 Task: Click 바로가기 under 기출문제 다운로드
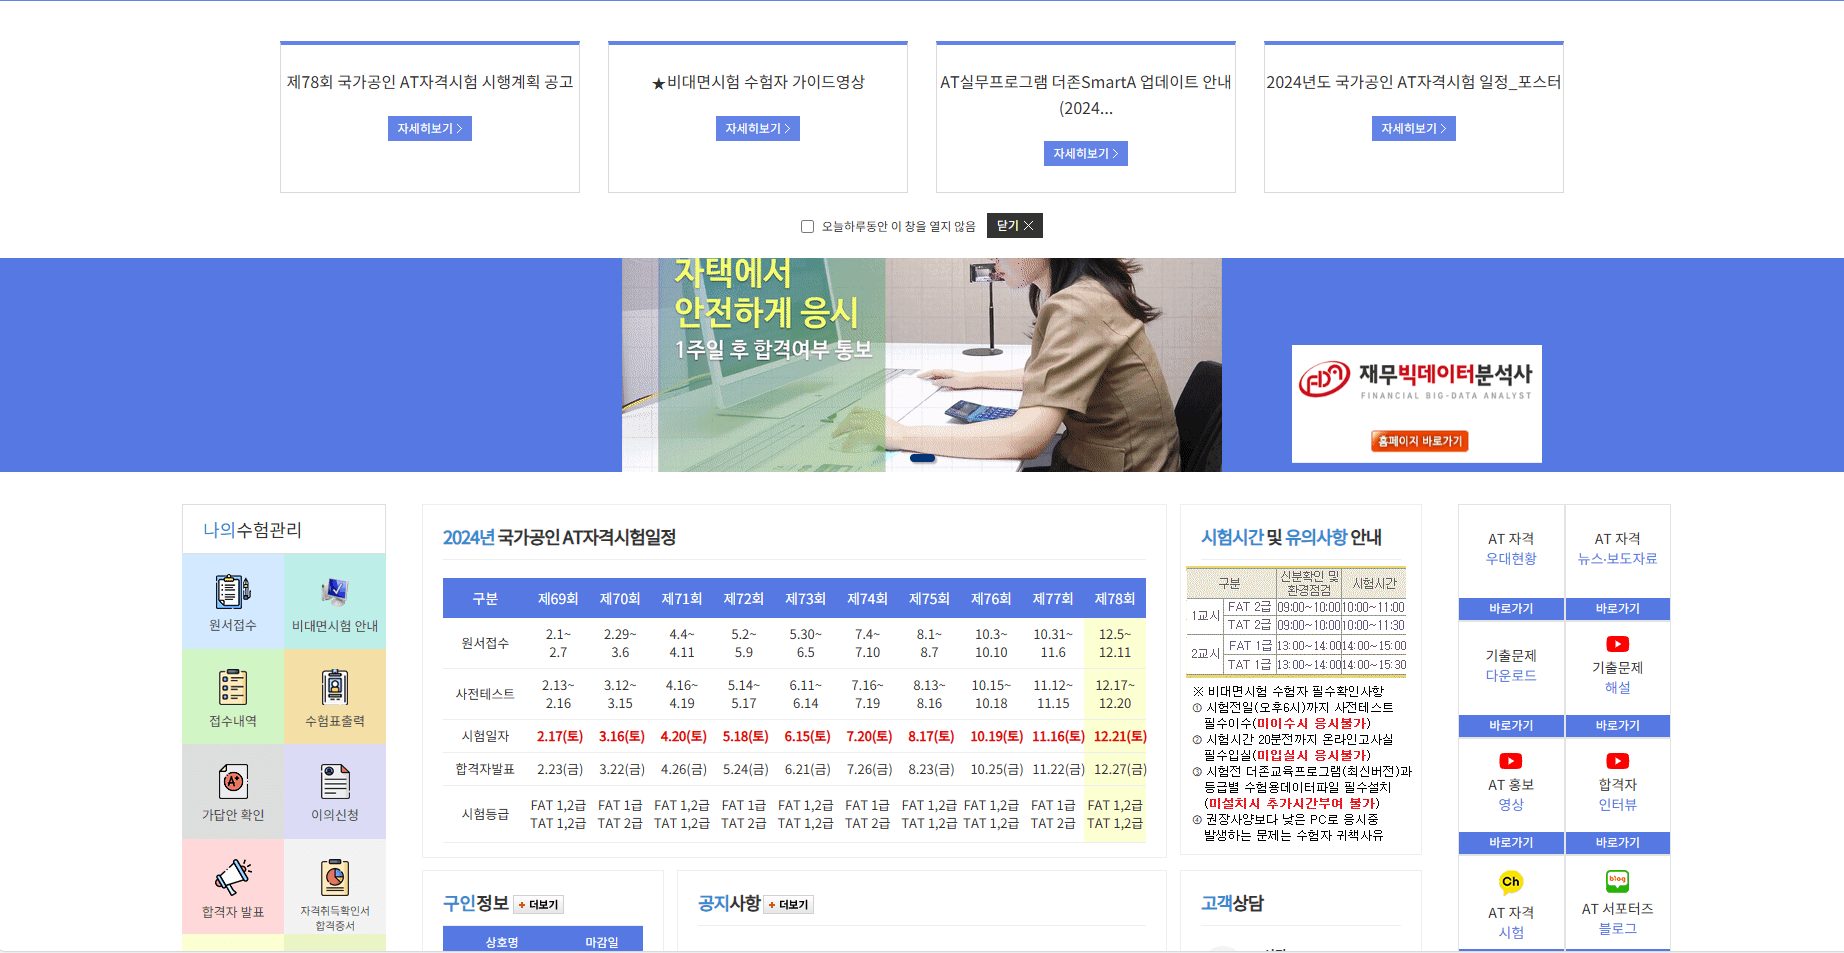[x=1511, y=726]
